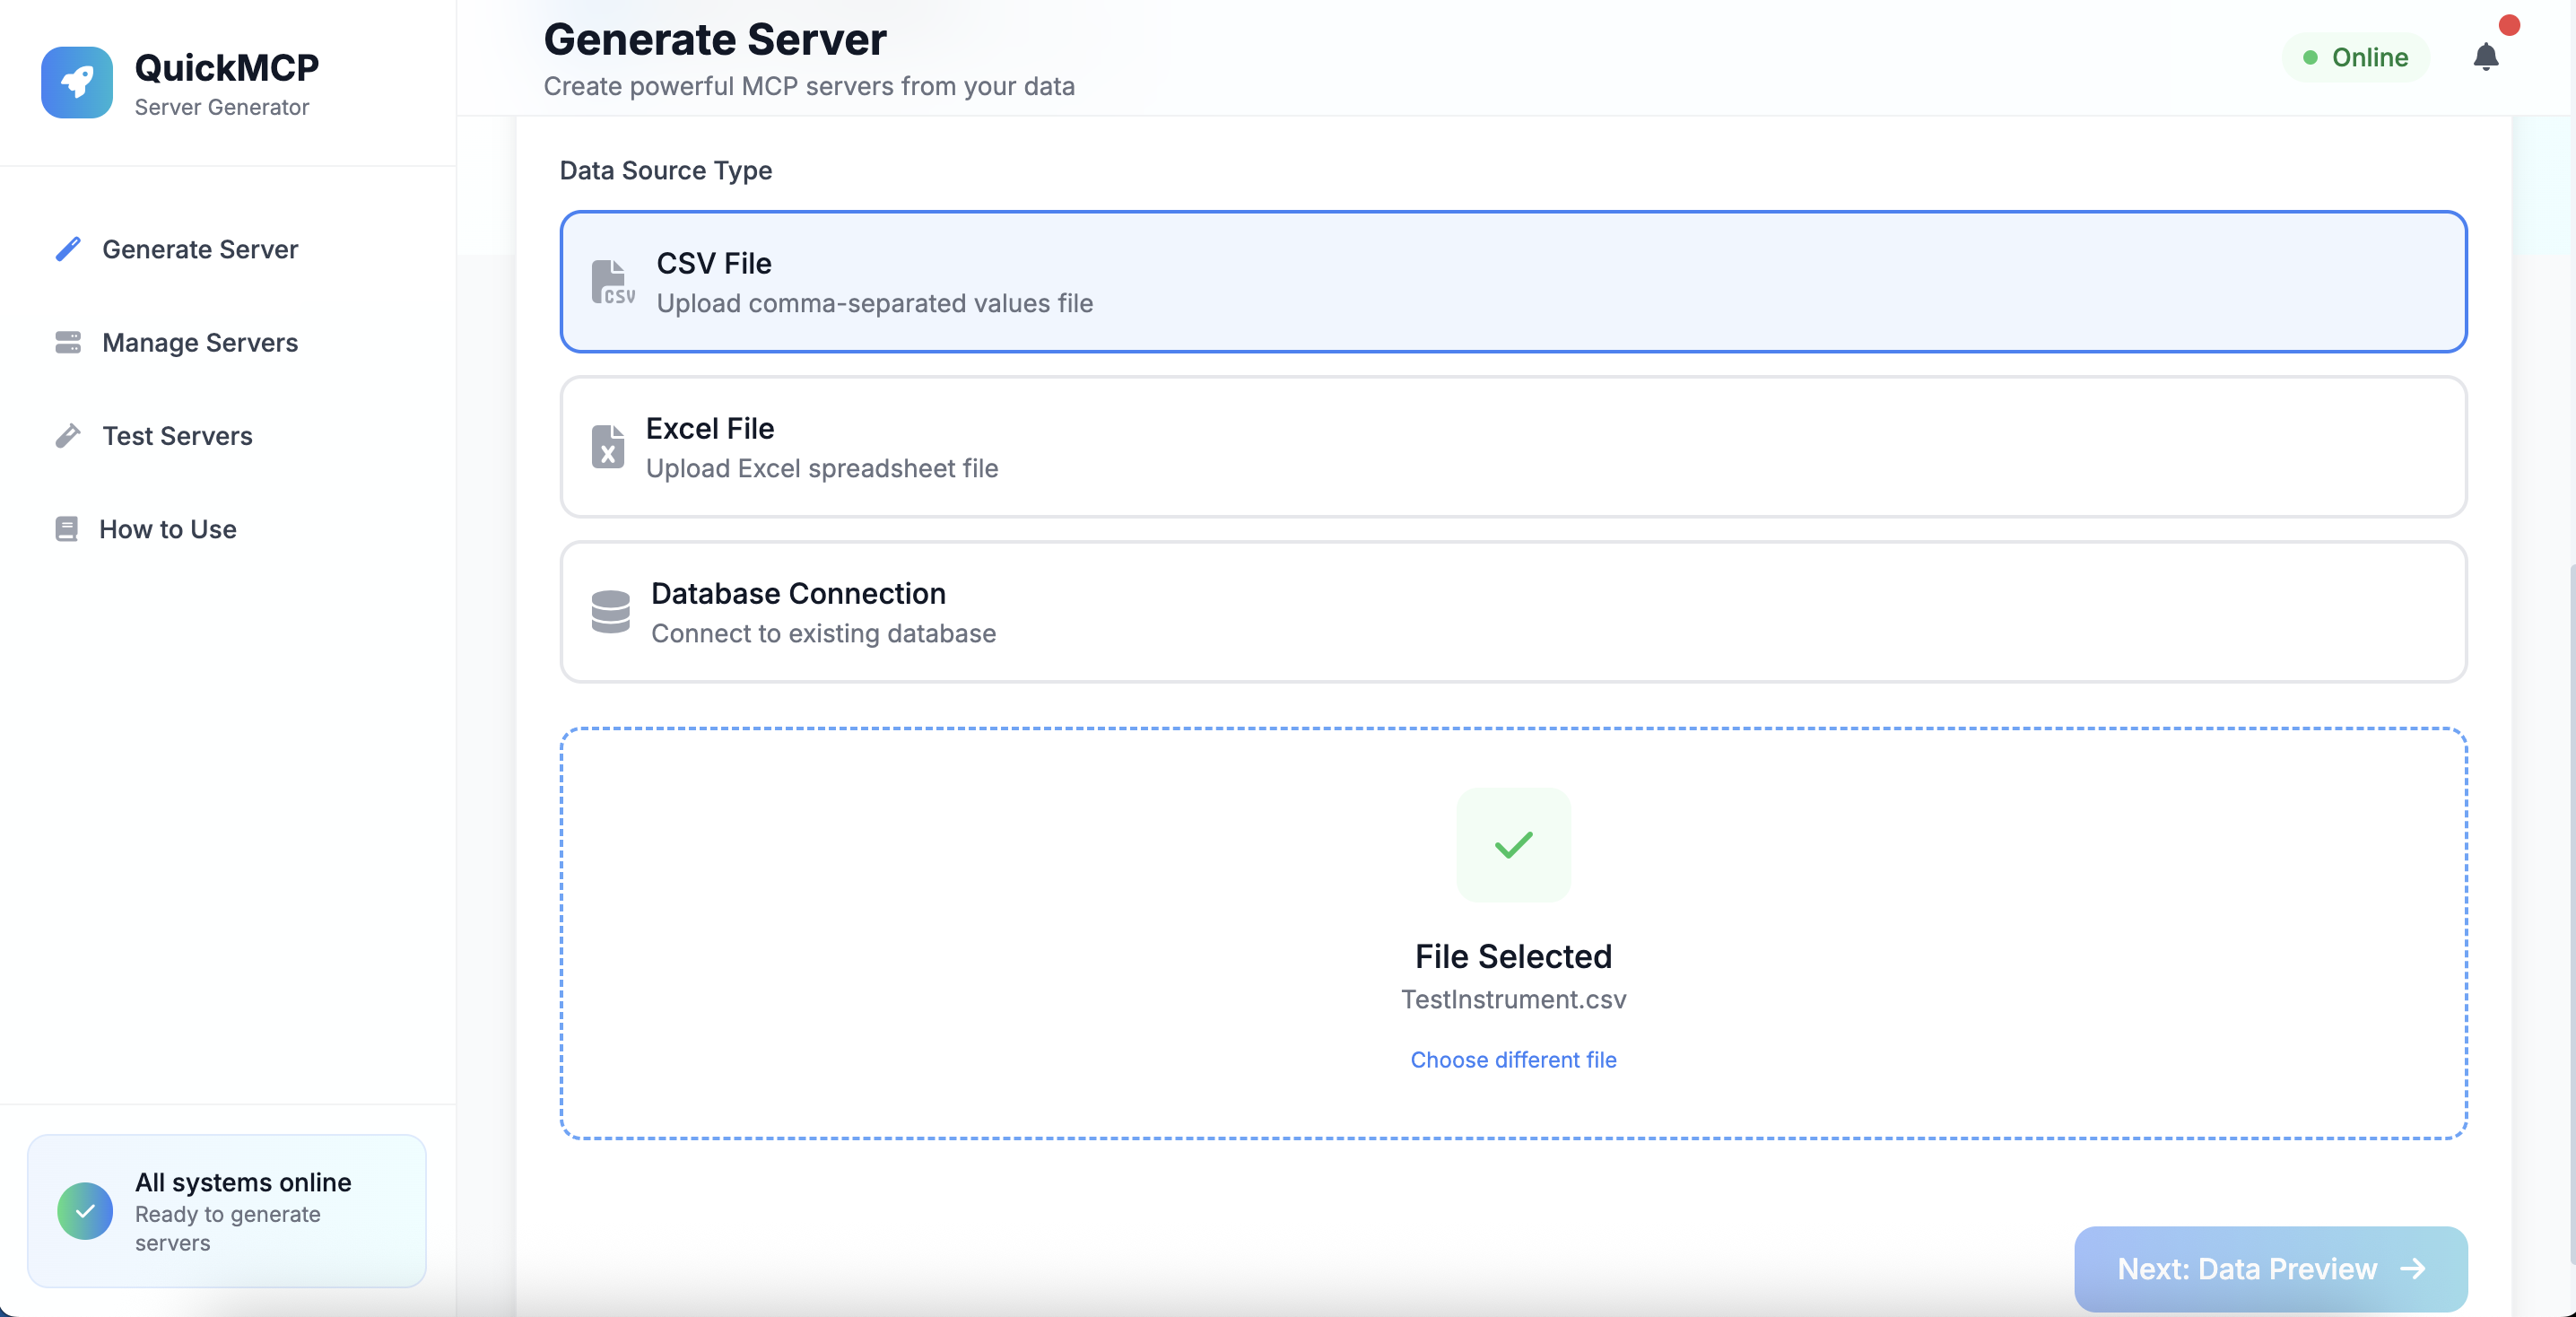The height and width of the screenshot is (1317, 2576).
Task: Click the Online status badge
Action: 2356,57
